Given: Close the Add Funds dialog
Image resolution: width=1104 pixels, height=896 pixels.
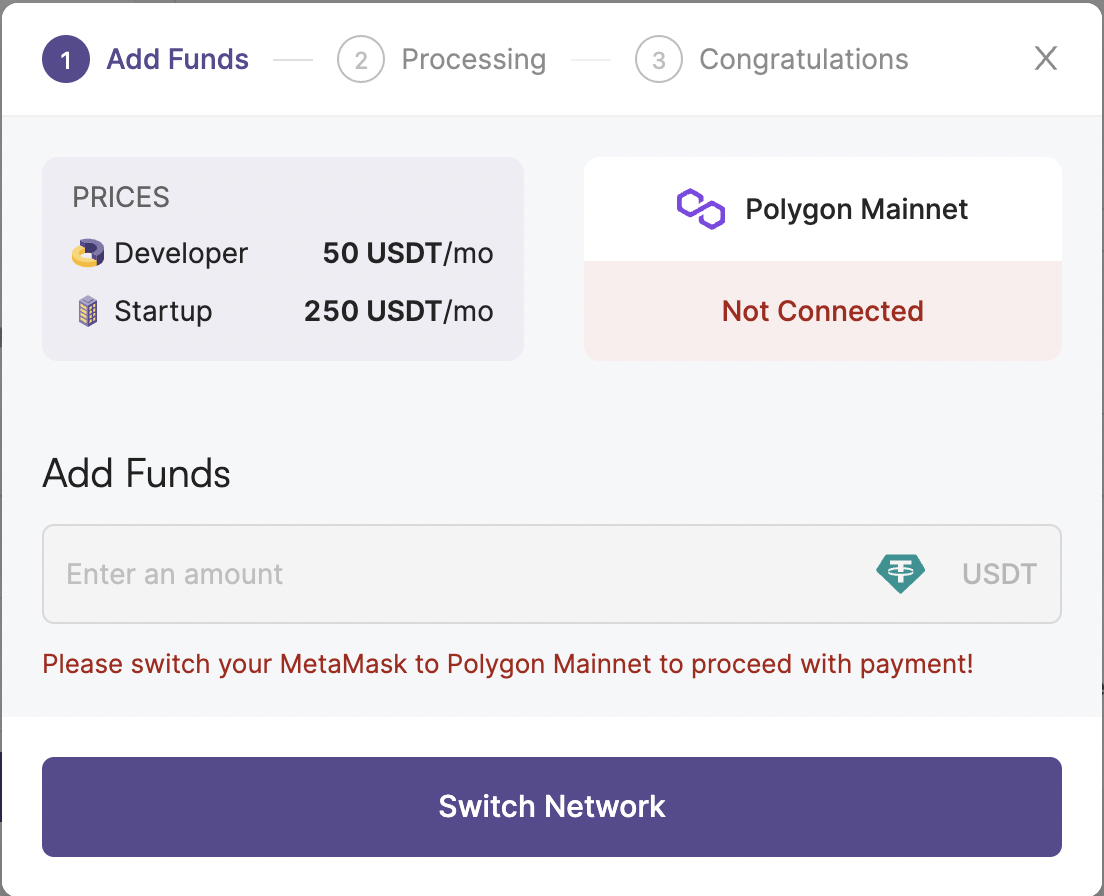Looking at the screenshot, I should click(x=1046, y=58).
